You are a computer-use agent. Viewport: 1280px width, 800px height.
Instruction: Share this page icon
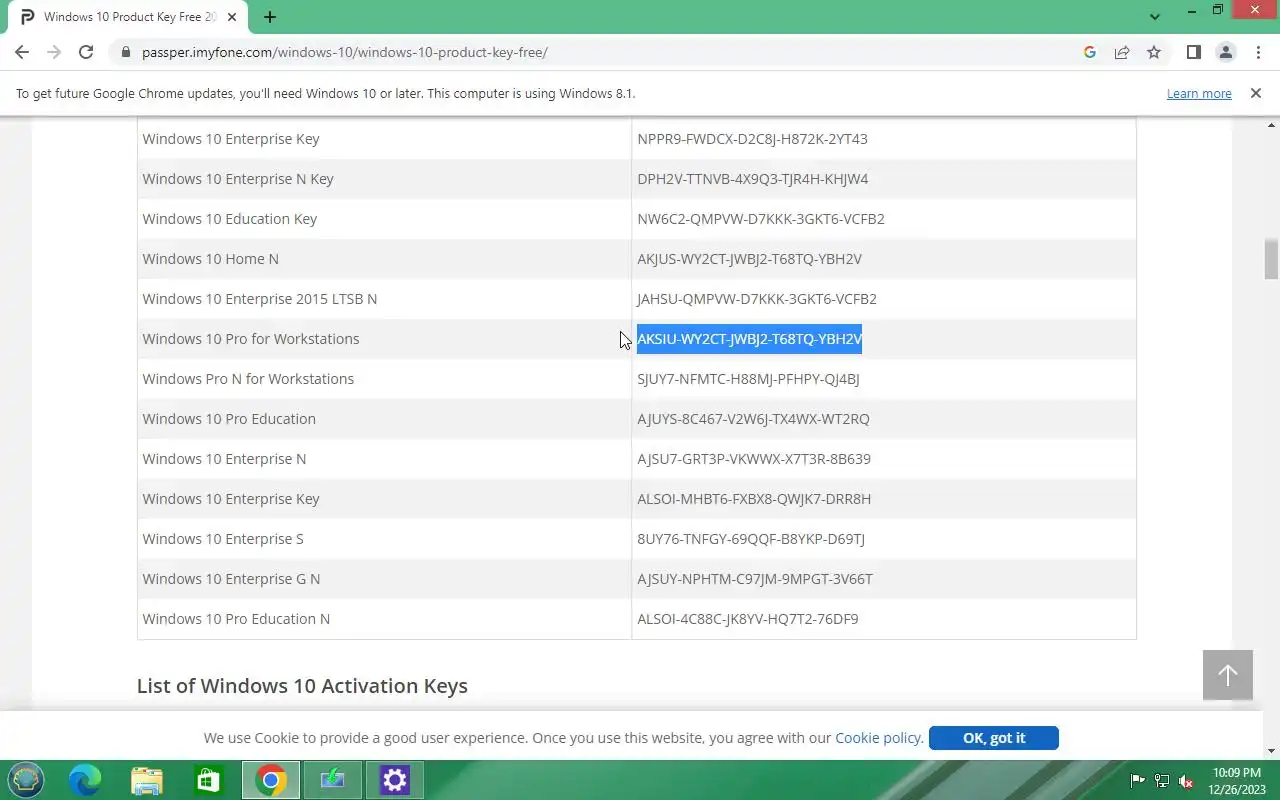(1122, 52)
